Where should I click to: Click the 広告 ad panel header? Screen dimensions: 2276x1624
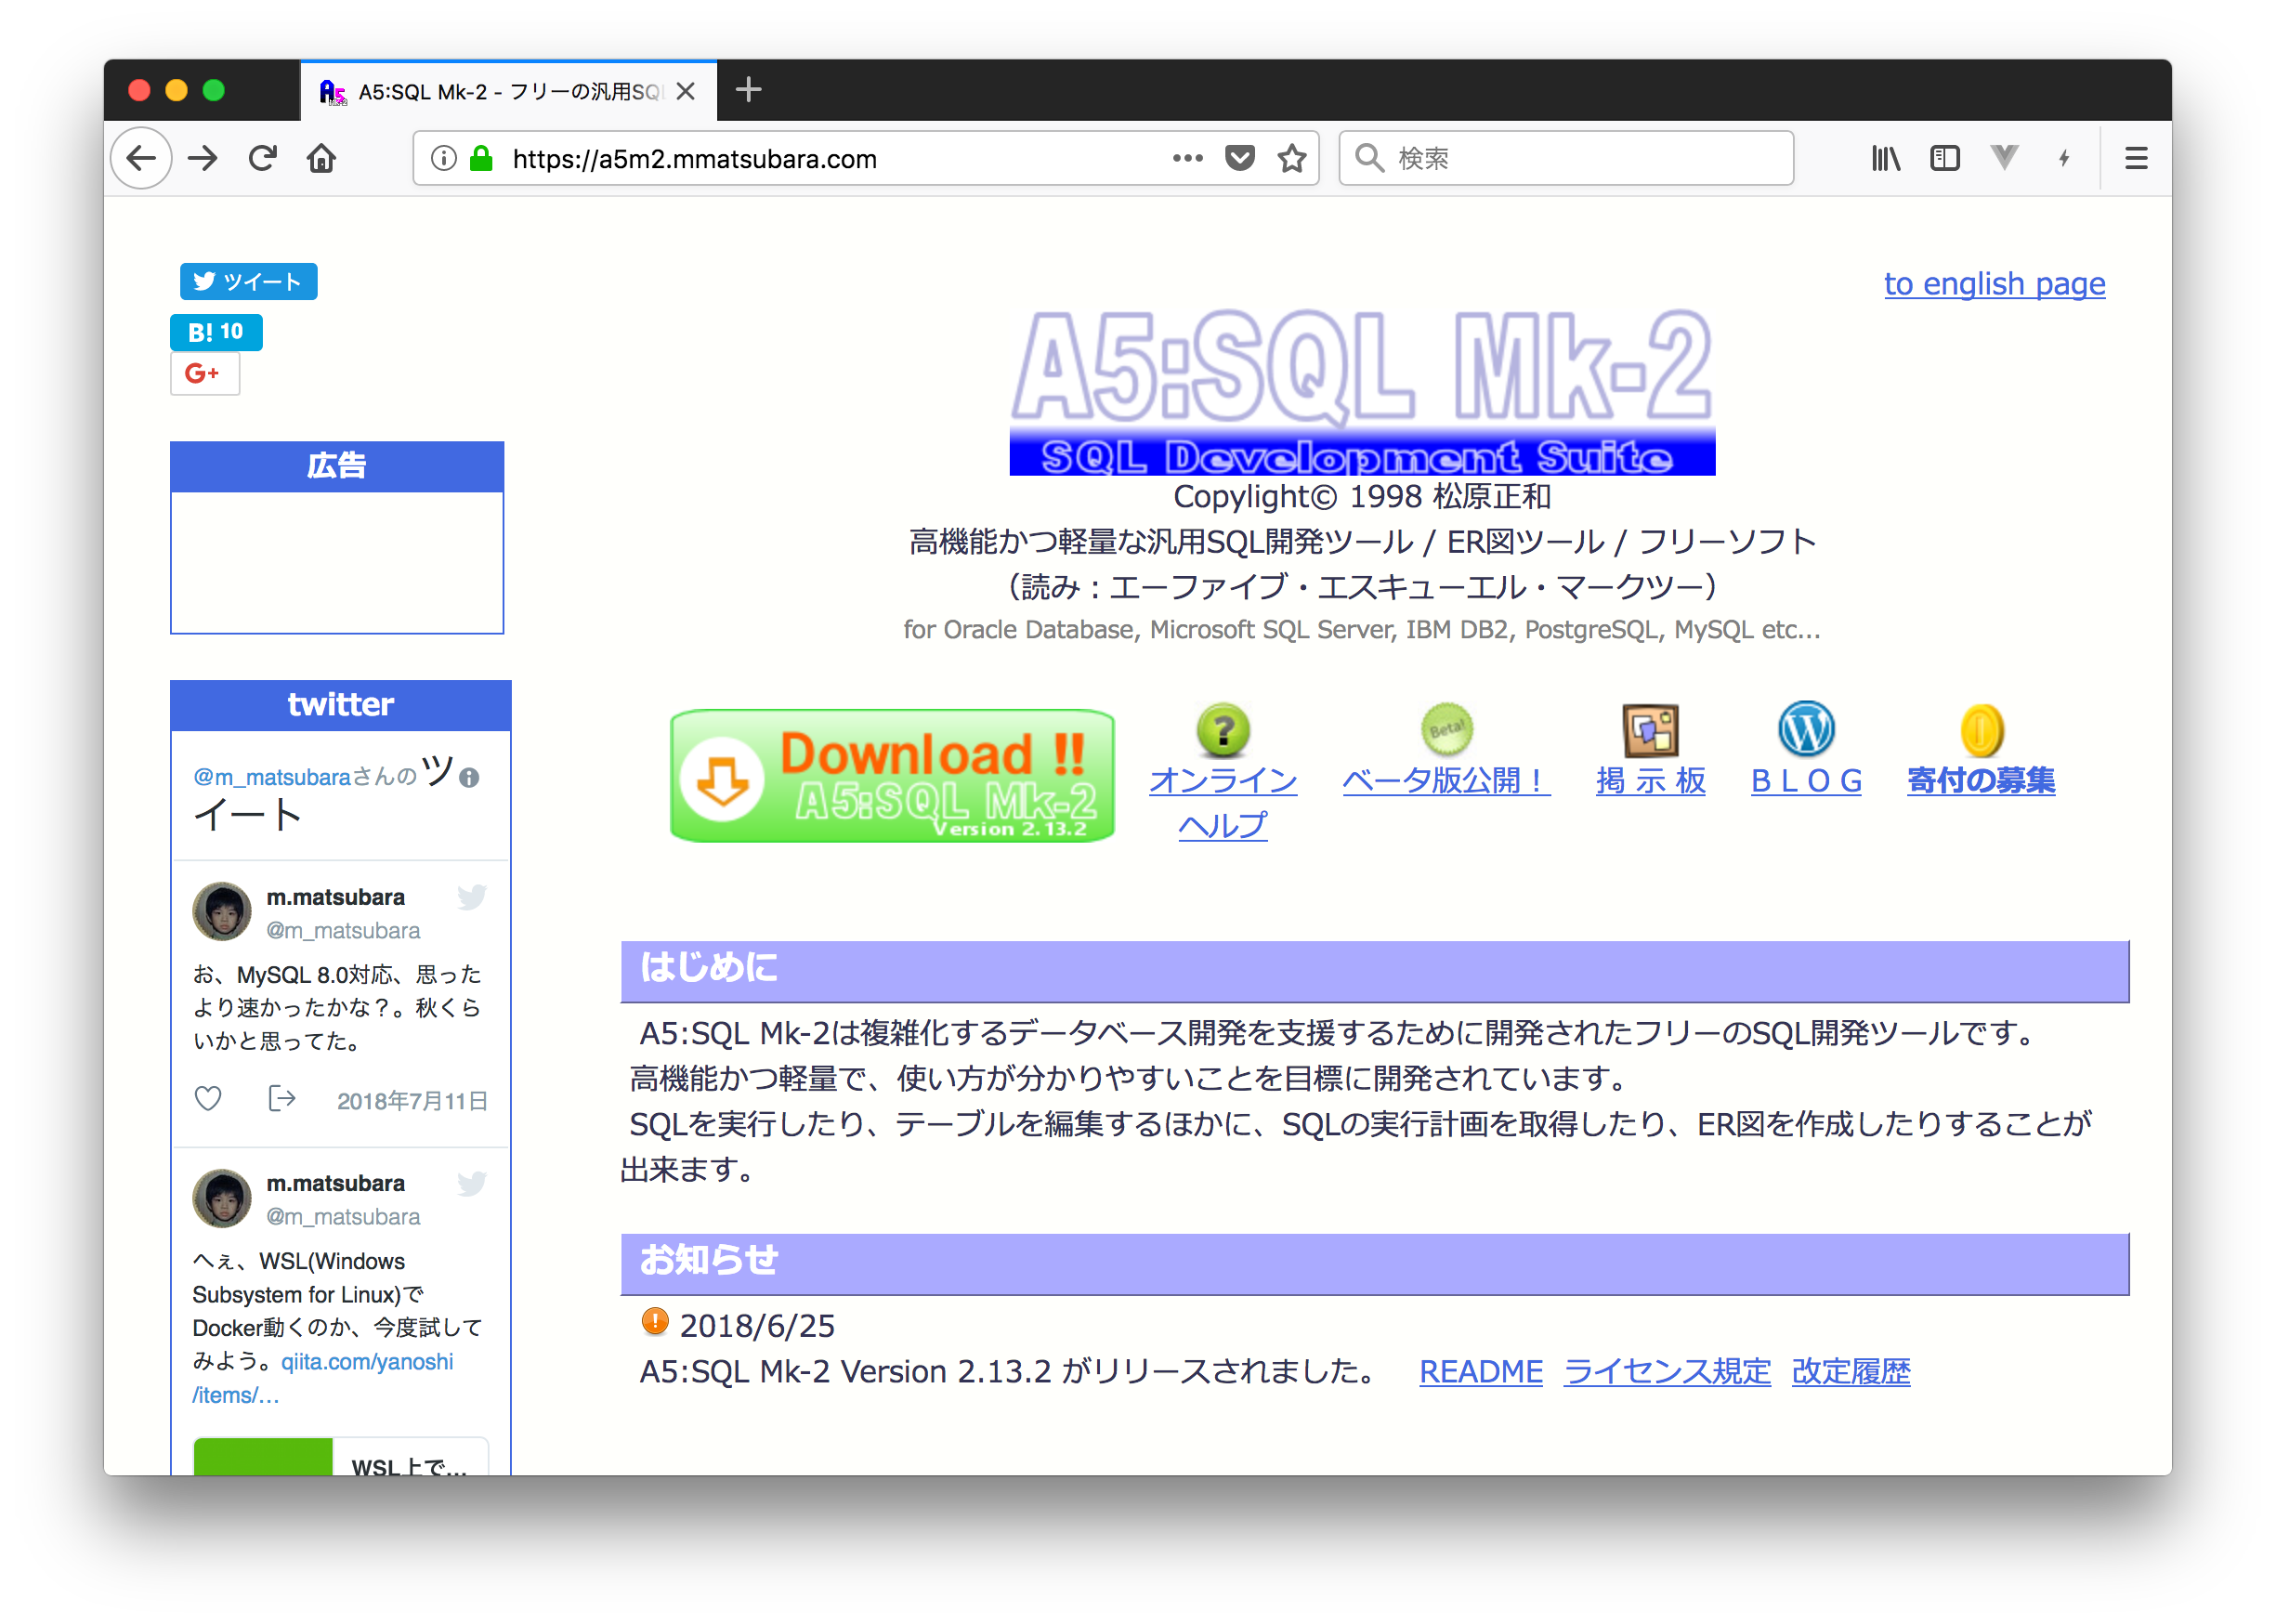337,466
